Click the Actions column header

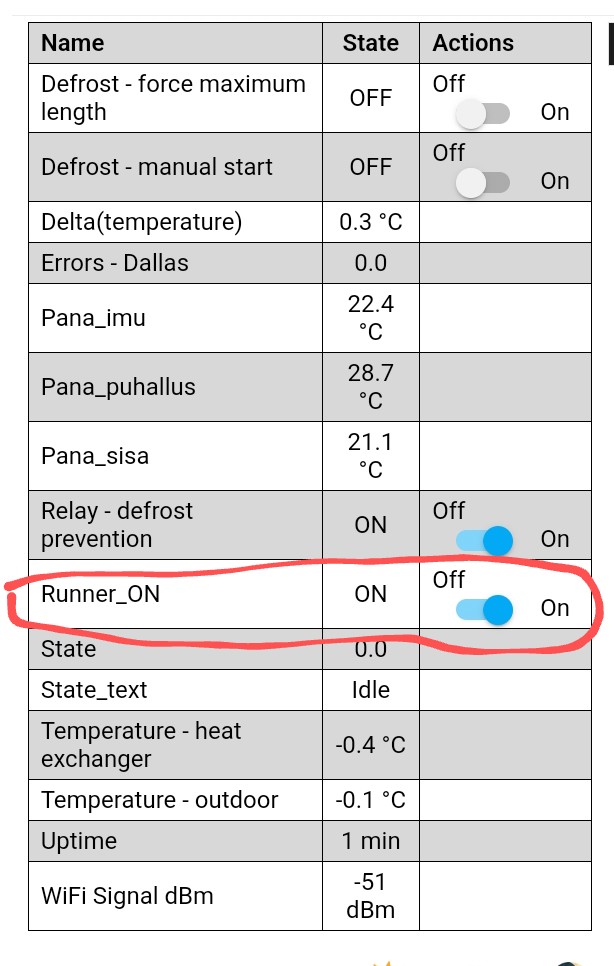point(473,43)
